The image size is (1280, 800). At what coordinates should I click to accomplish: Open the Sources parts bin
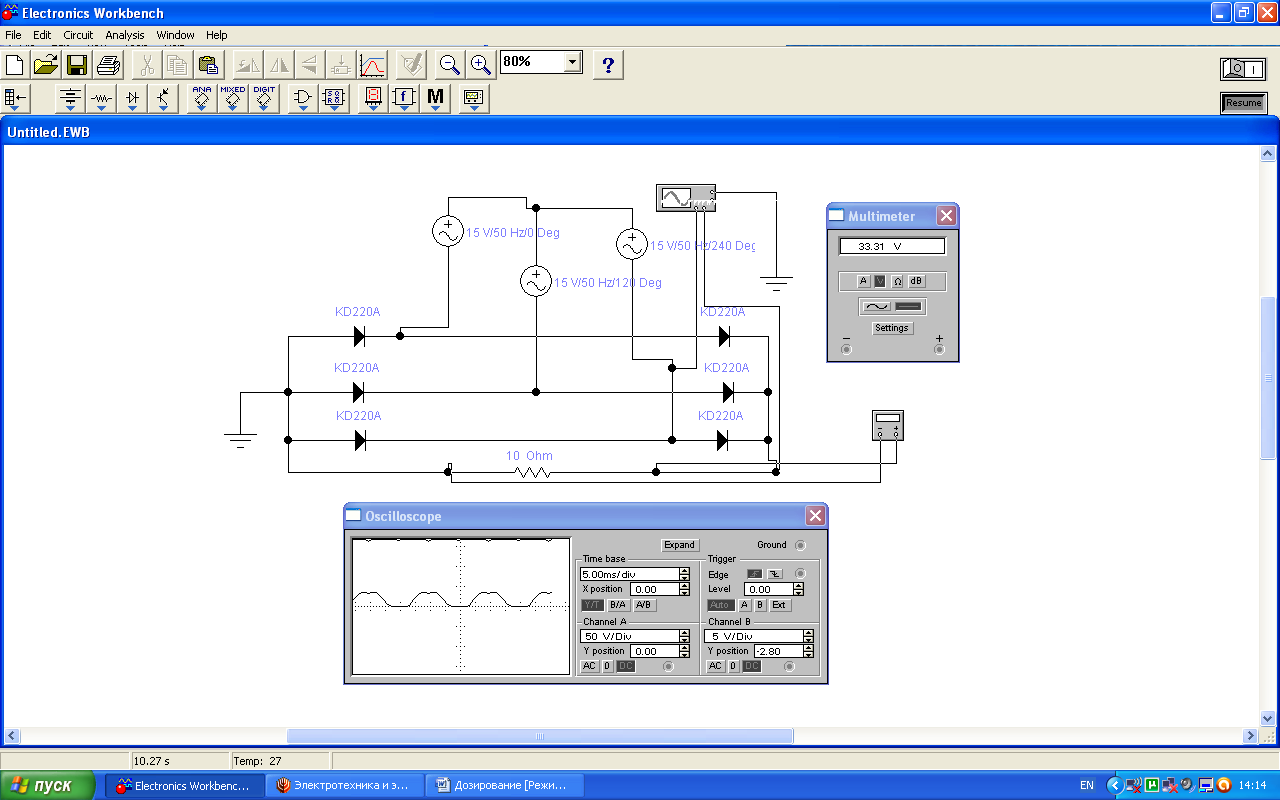70,99
